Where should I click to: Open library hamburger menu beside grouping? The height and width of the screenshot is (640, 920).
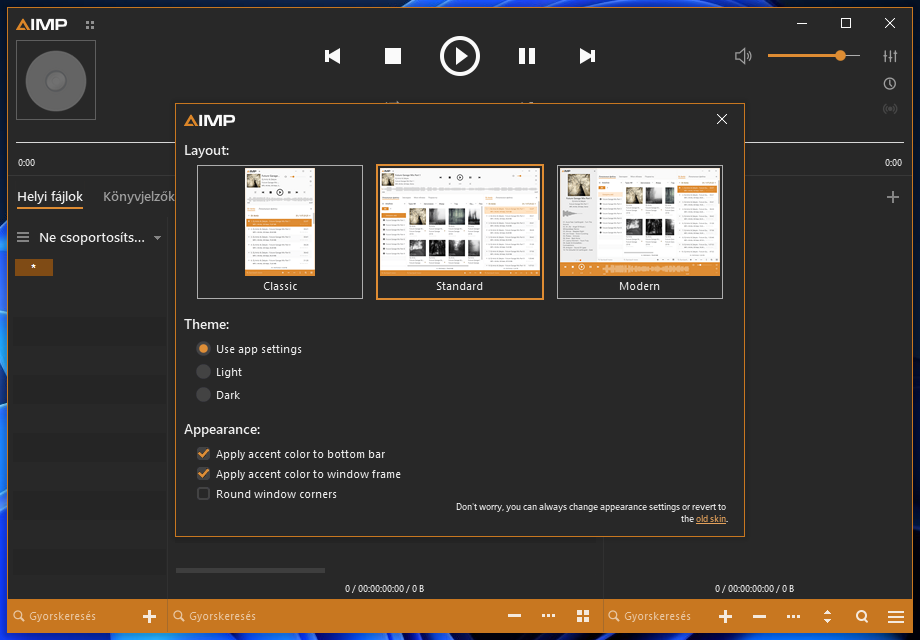click(x=23, y=237)
